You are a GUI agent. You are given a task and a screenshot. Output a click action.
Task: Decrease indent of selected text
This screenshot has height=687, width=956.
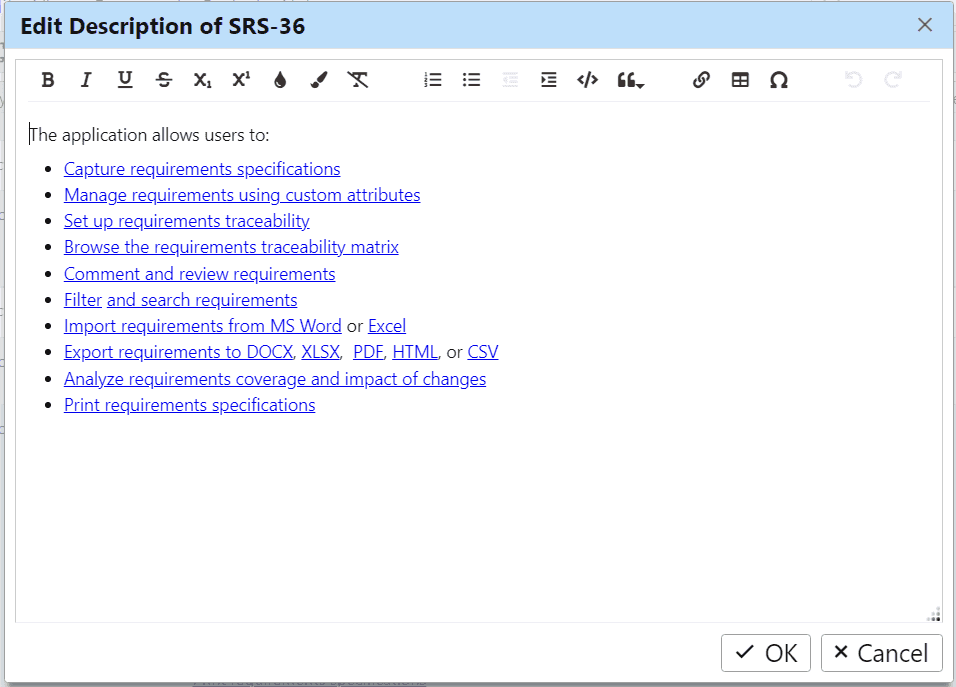(x=510, y=80)
